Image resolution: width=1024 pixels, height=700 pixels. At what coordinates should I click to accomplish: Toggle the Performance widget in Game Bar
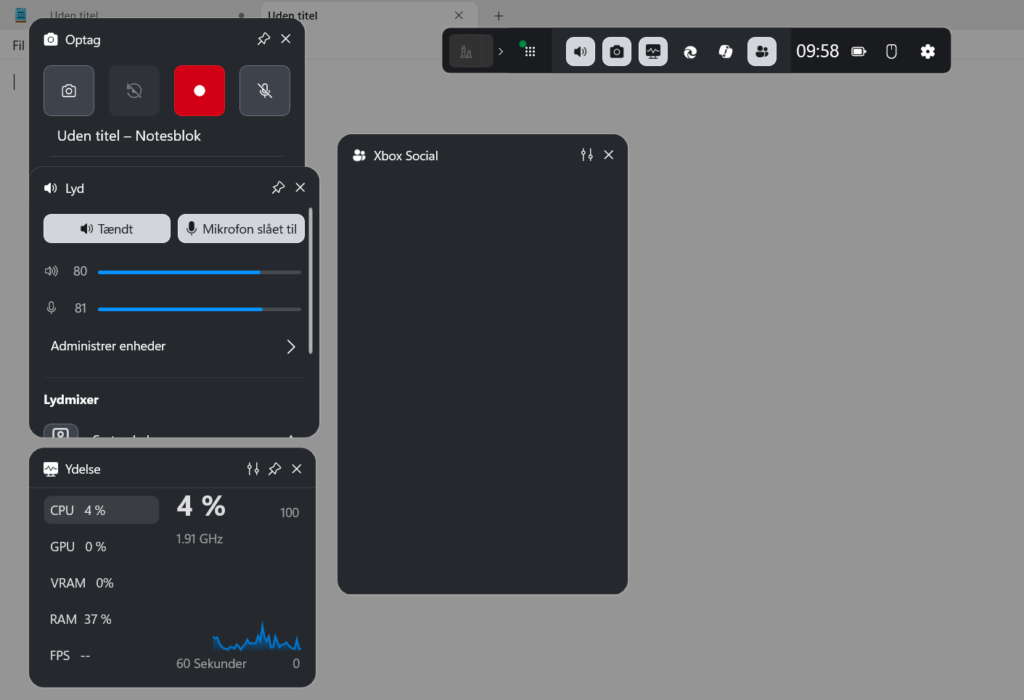pos(653,52)
